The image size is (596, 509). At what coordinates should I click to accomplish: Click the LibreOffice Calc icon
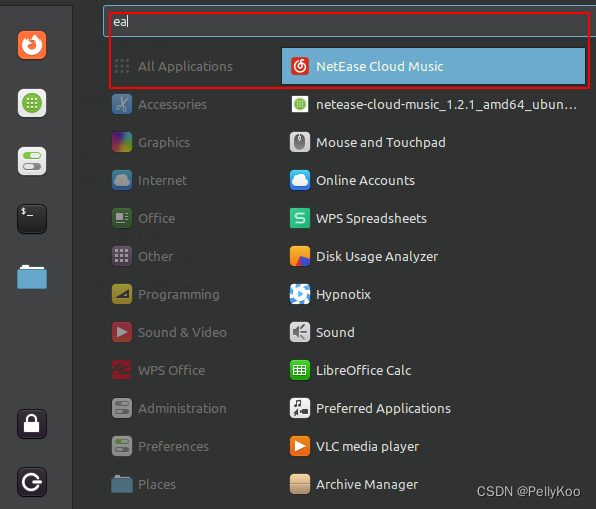click(x=300, y=370)
